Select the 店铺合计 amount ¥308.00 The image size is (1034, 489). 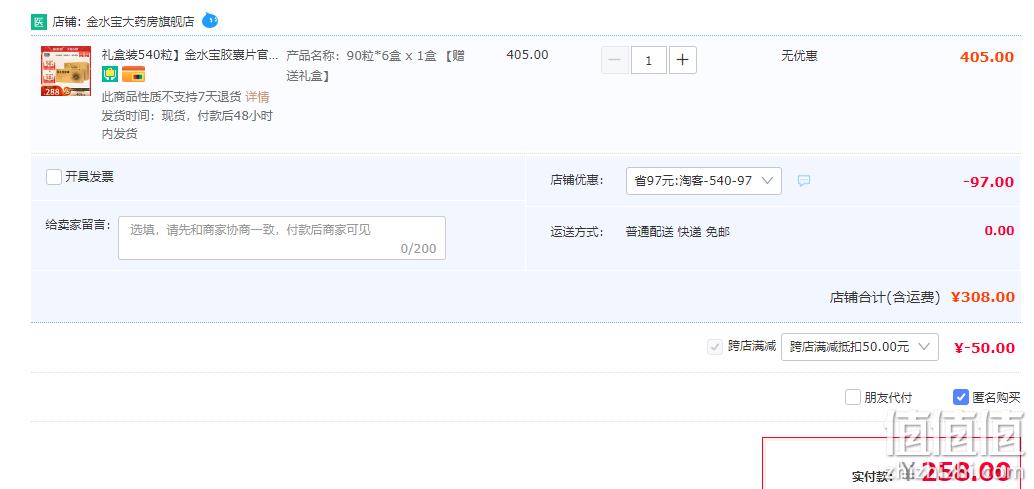tap(983, 297)
